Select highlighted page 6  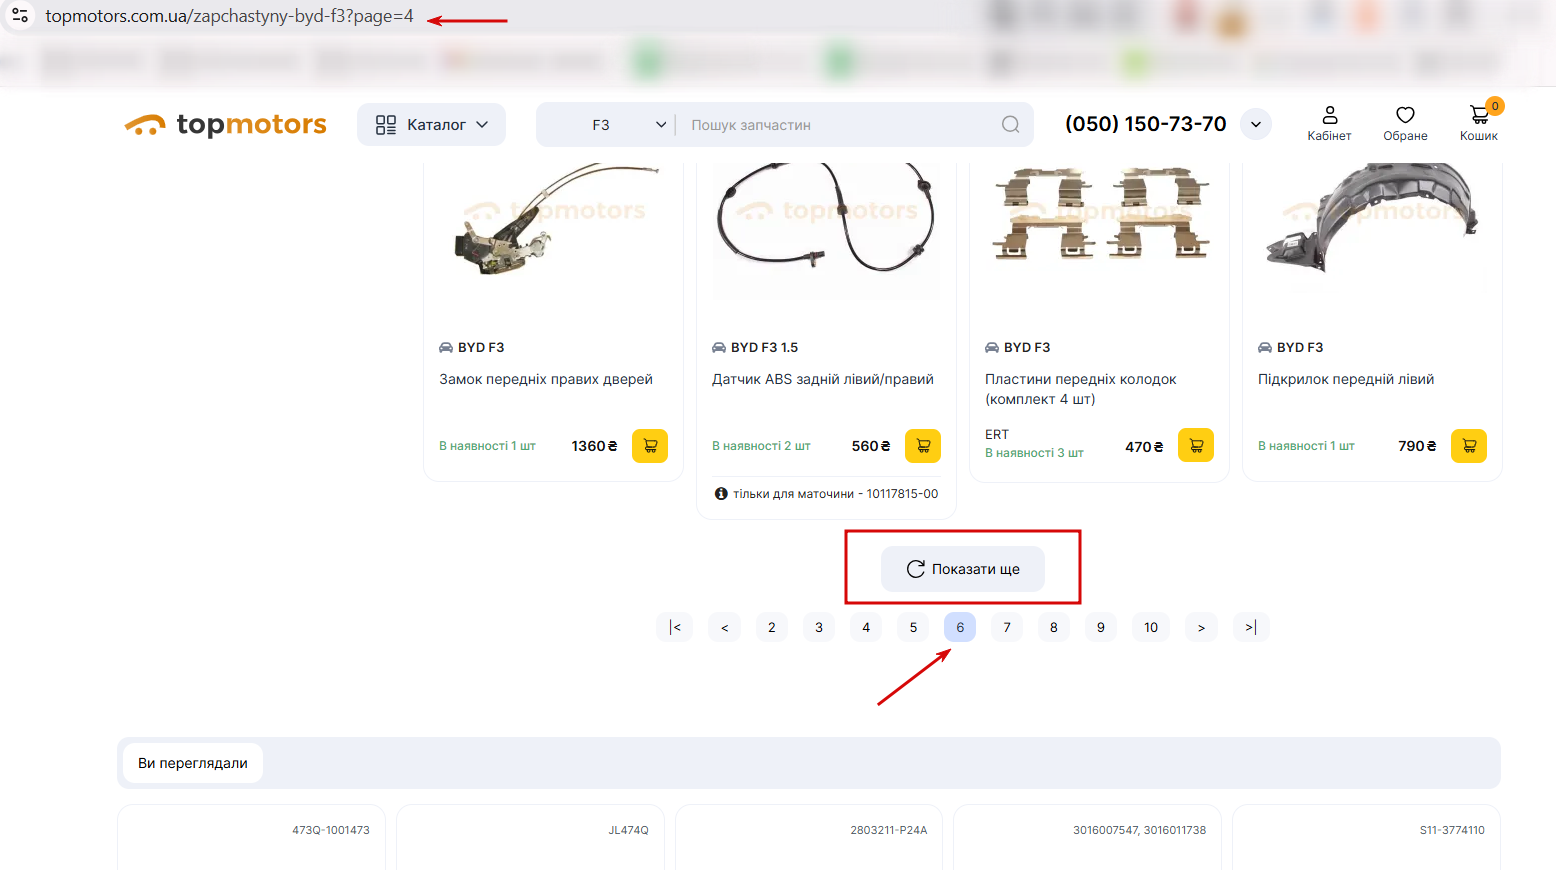960,627
